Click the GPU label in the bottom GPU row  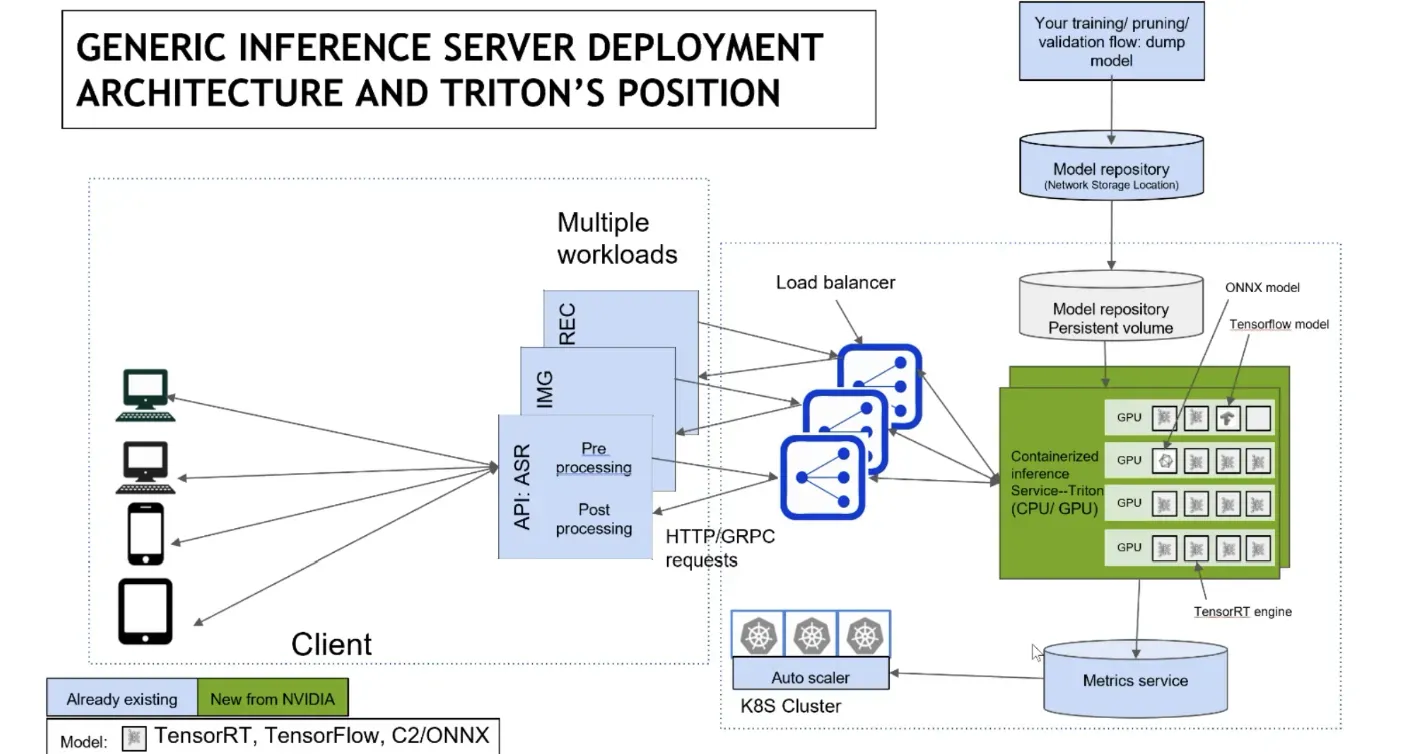pyautogui.click(x=1129, y=547)
